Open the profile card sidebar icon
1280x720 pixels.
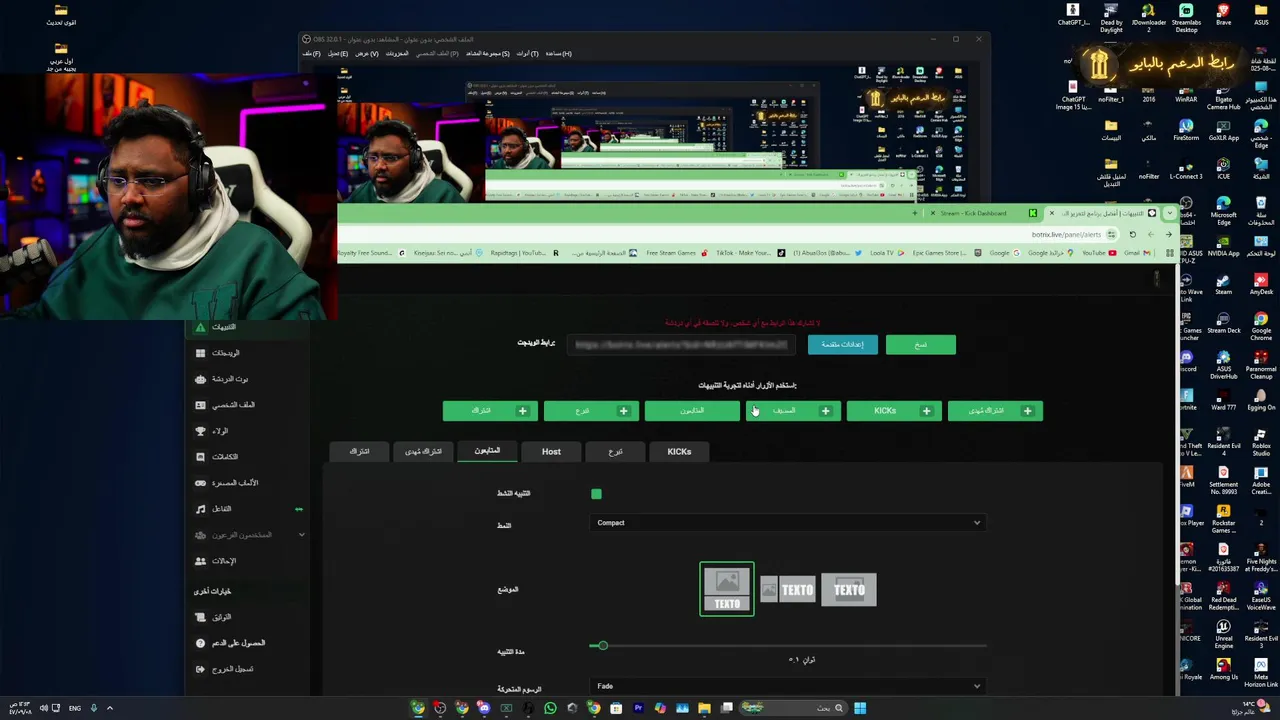click(201, 405)
